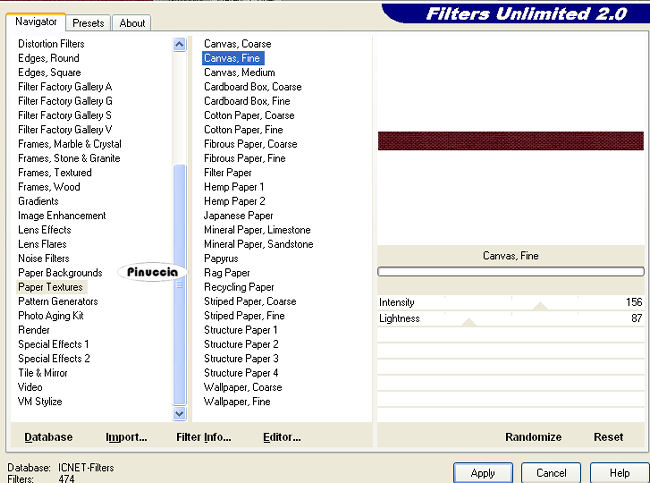Choose the Japanese Paper filter
This screenshot has height=483, width=650.
pos(238,216)
